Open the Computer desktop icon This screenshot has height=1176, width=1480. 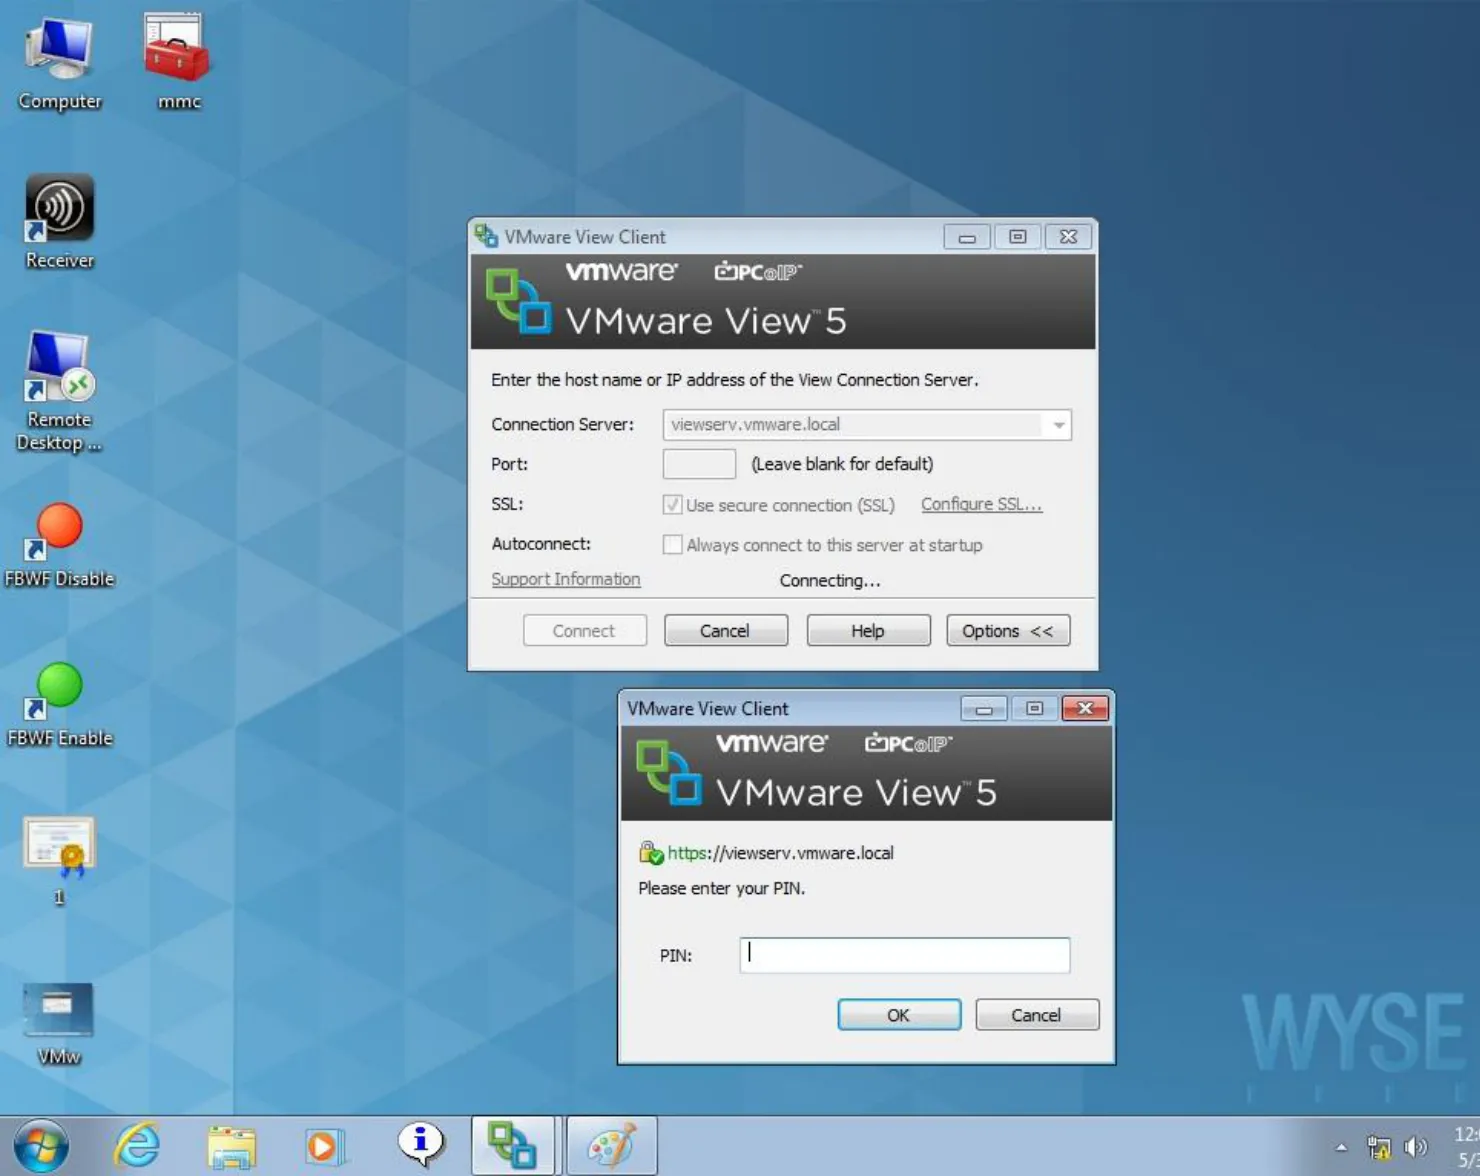(59, 63)
